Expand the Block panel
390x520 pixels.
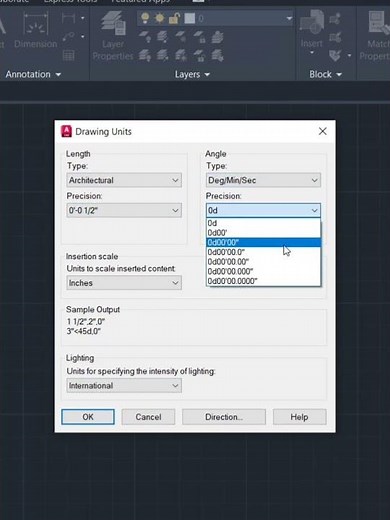click(x=325, y=74)
